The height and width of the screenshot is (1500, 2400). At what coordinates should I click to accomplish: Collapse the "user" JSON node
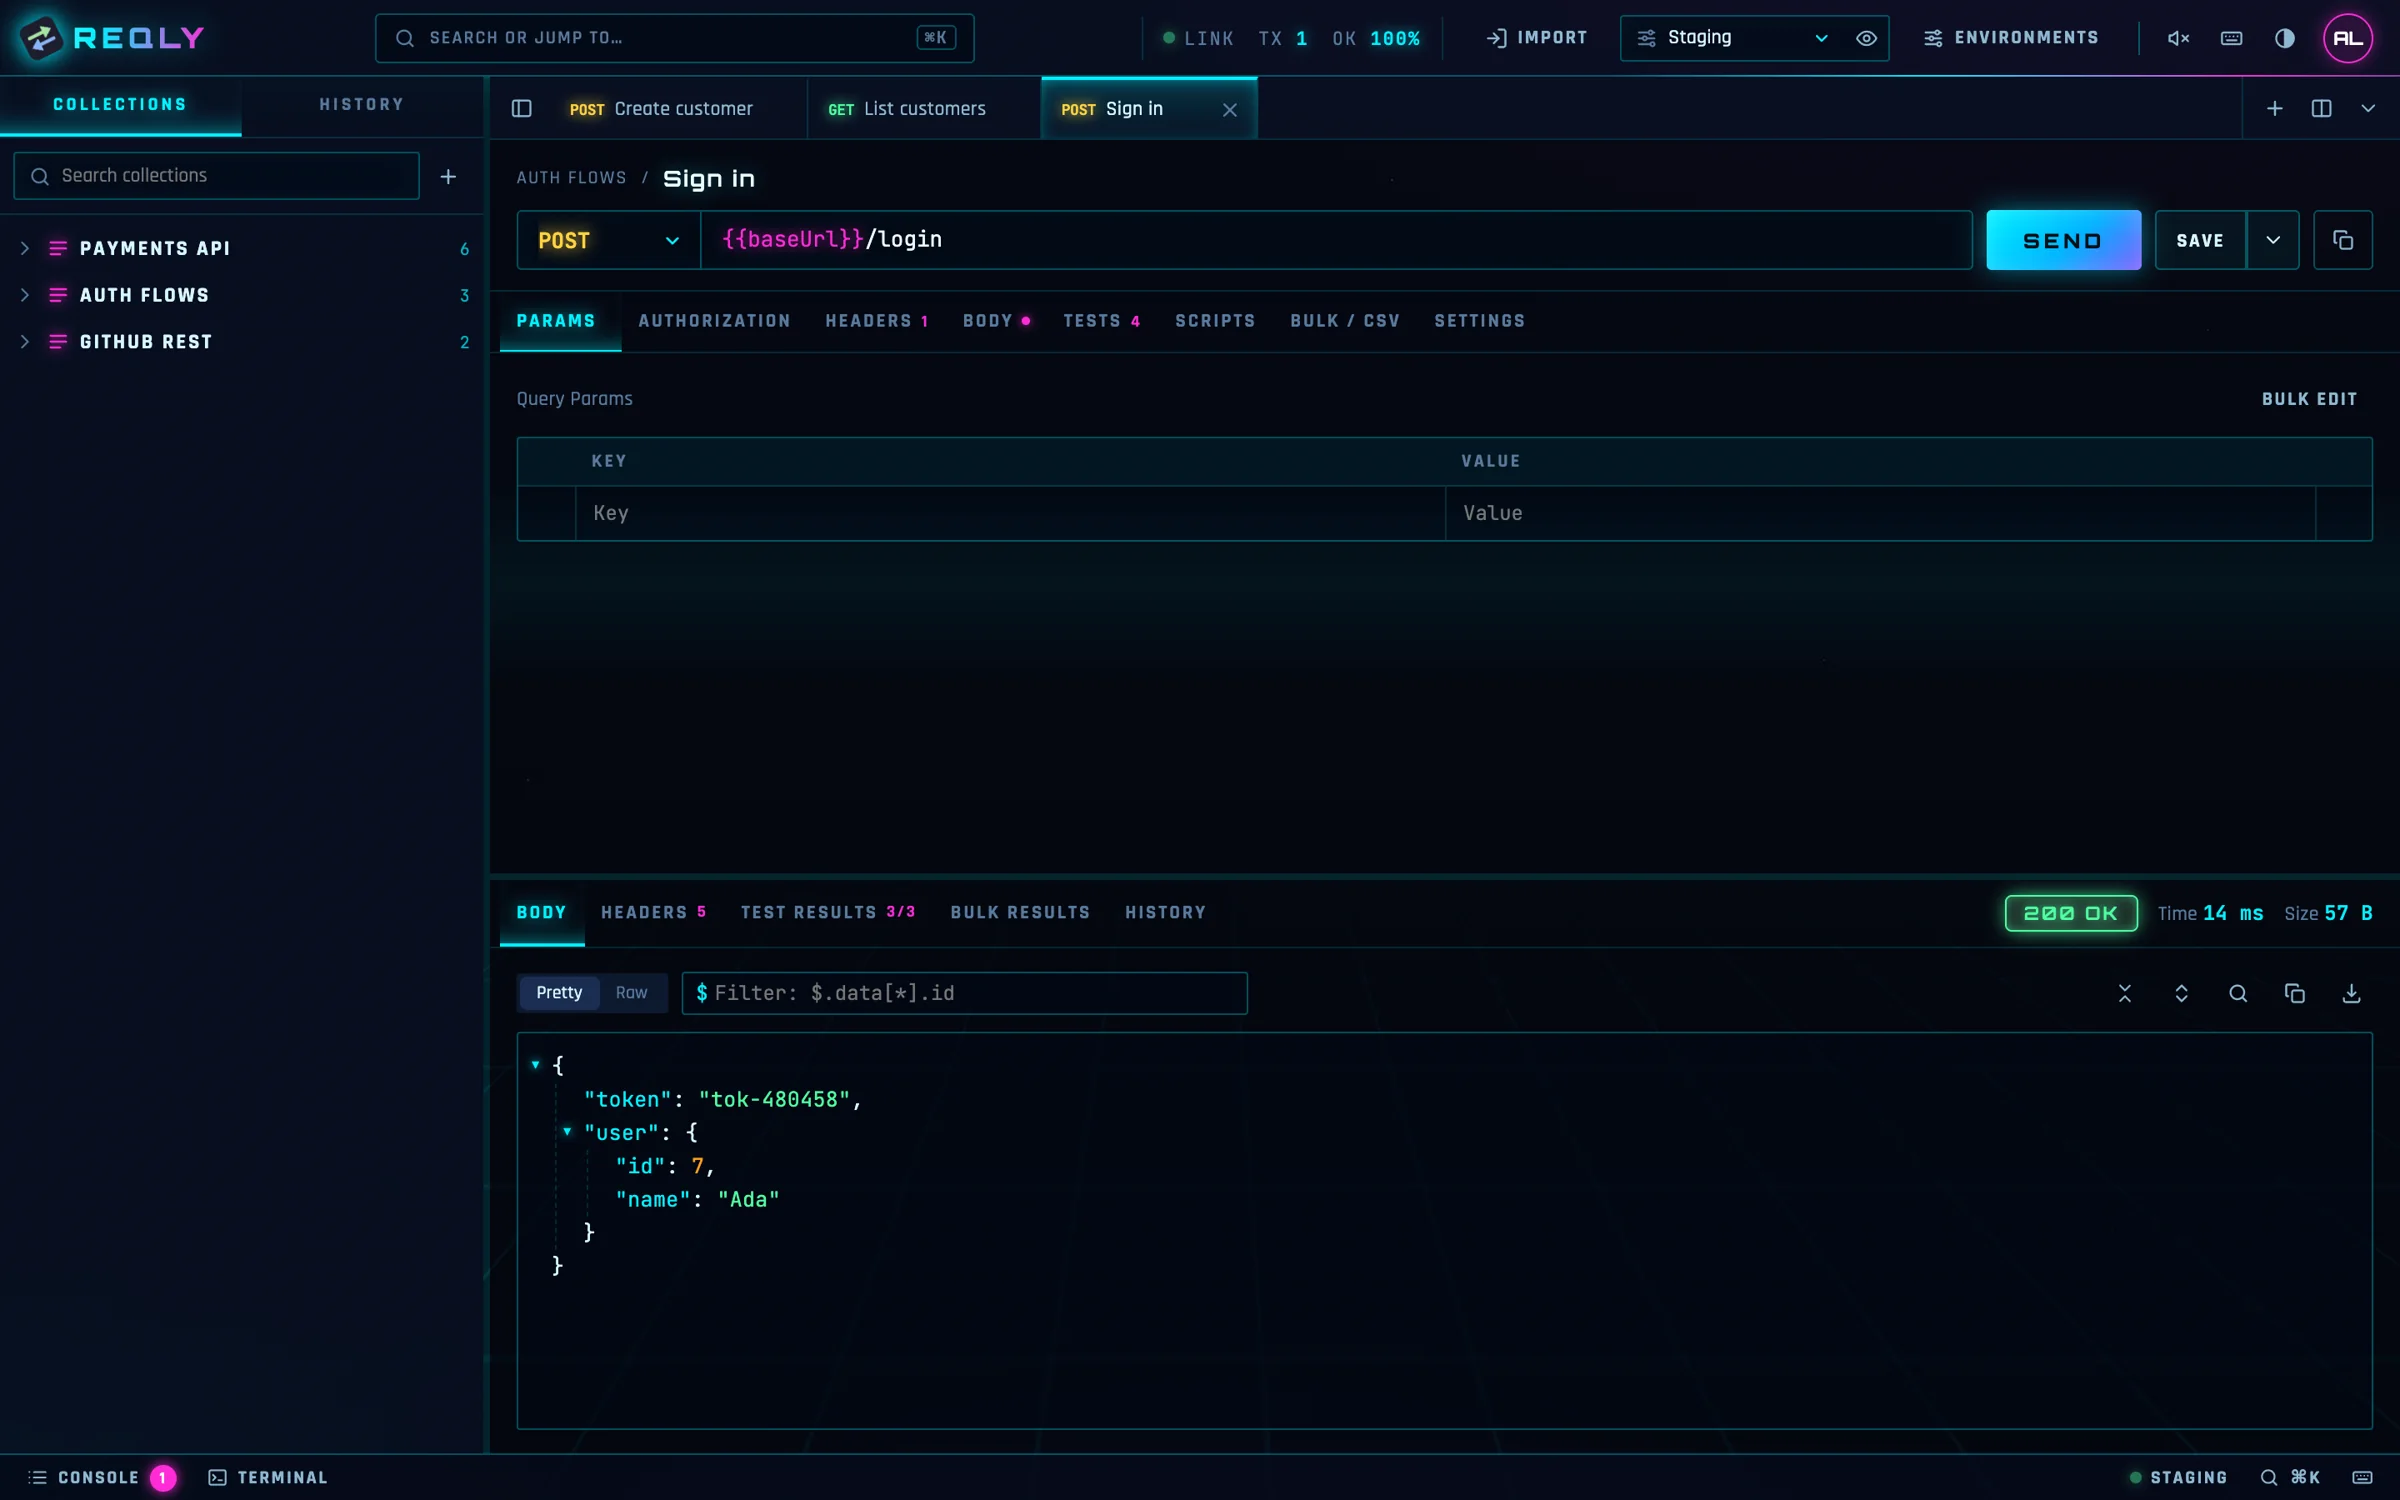point(567,1131)
